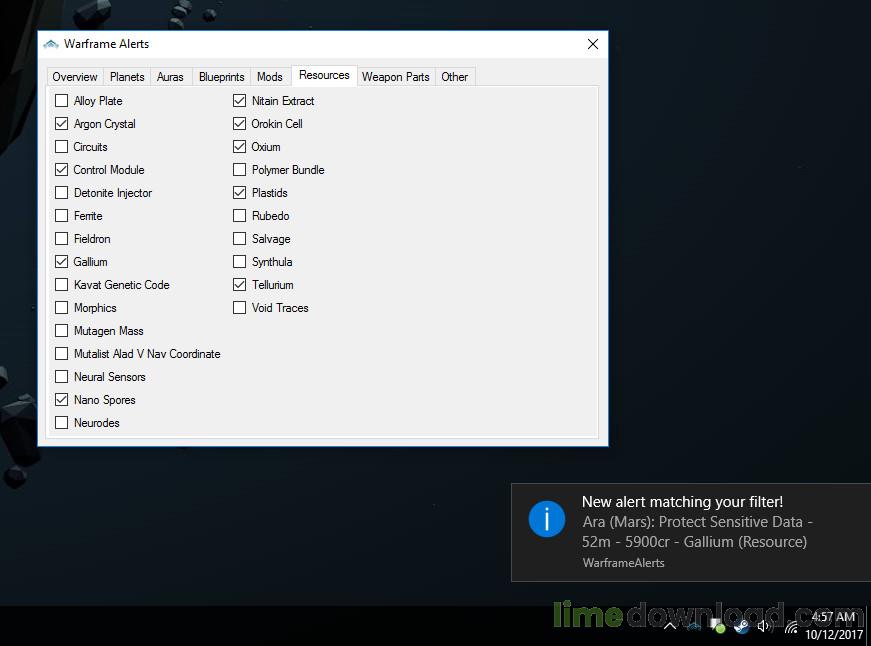Click the Warframe Alerts title bar icon

(51, 44)
